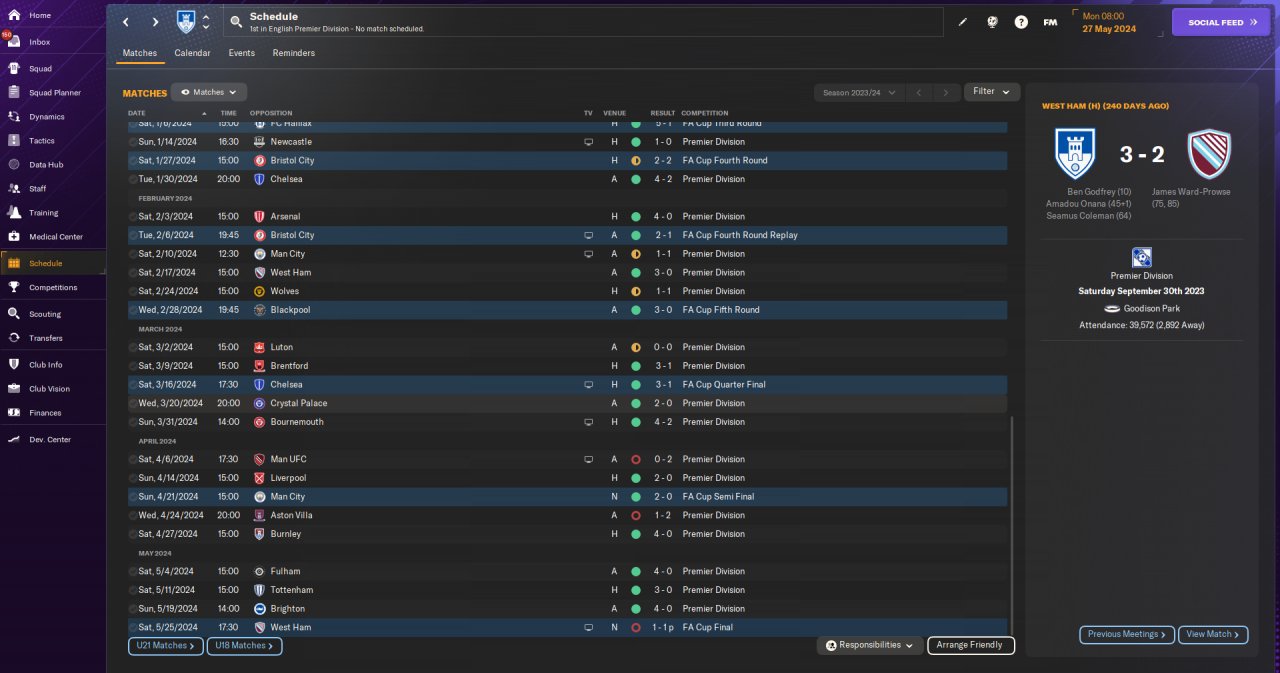Click the TV icon on Newcastle row
Viewport: 1280px width, 673px height.
tap(589, 142)
